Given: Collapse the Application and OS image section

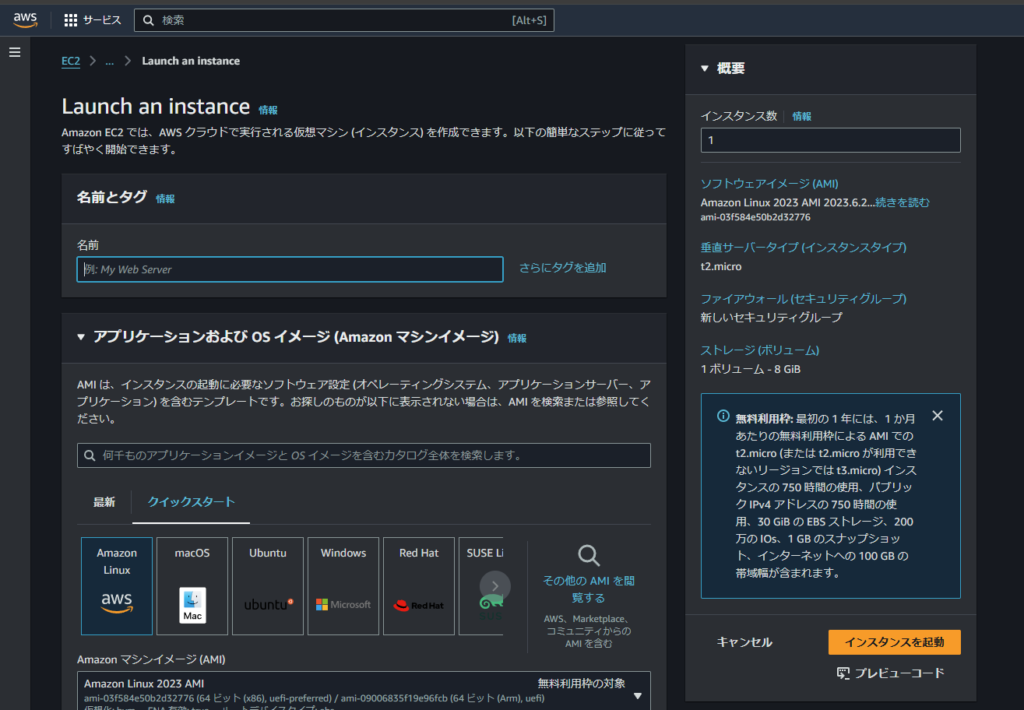Looking at the screenshot, I should point(81,338).
